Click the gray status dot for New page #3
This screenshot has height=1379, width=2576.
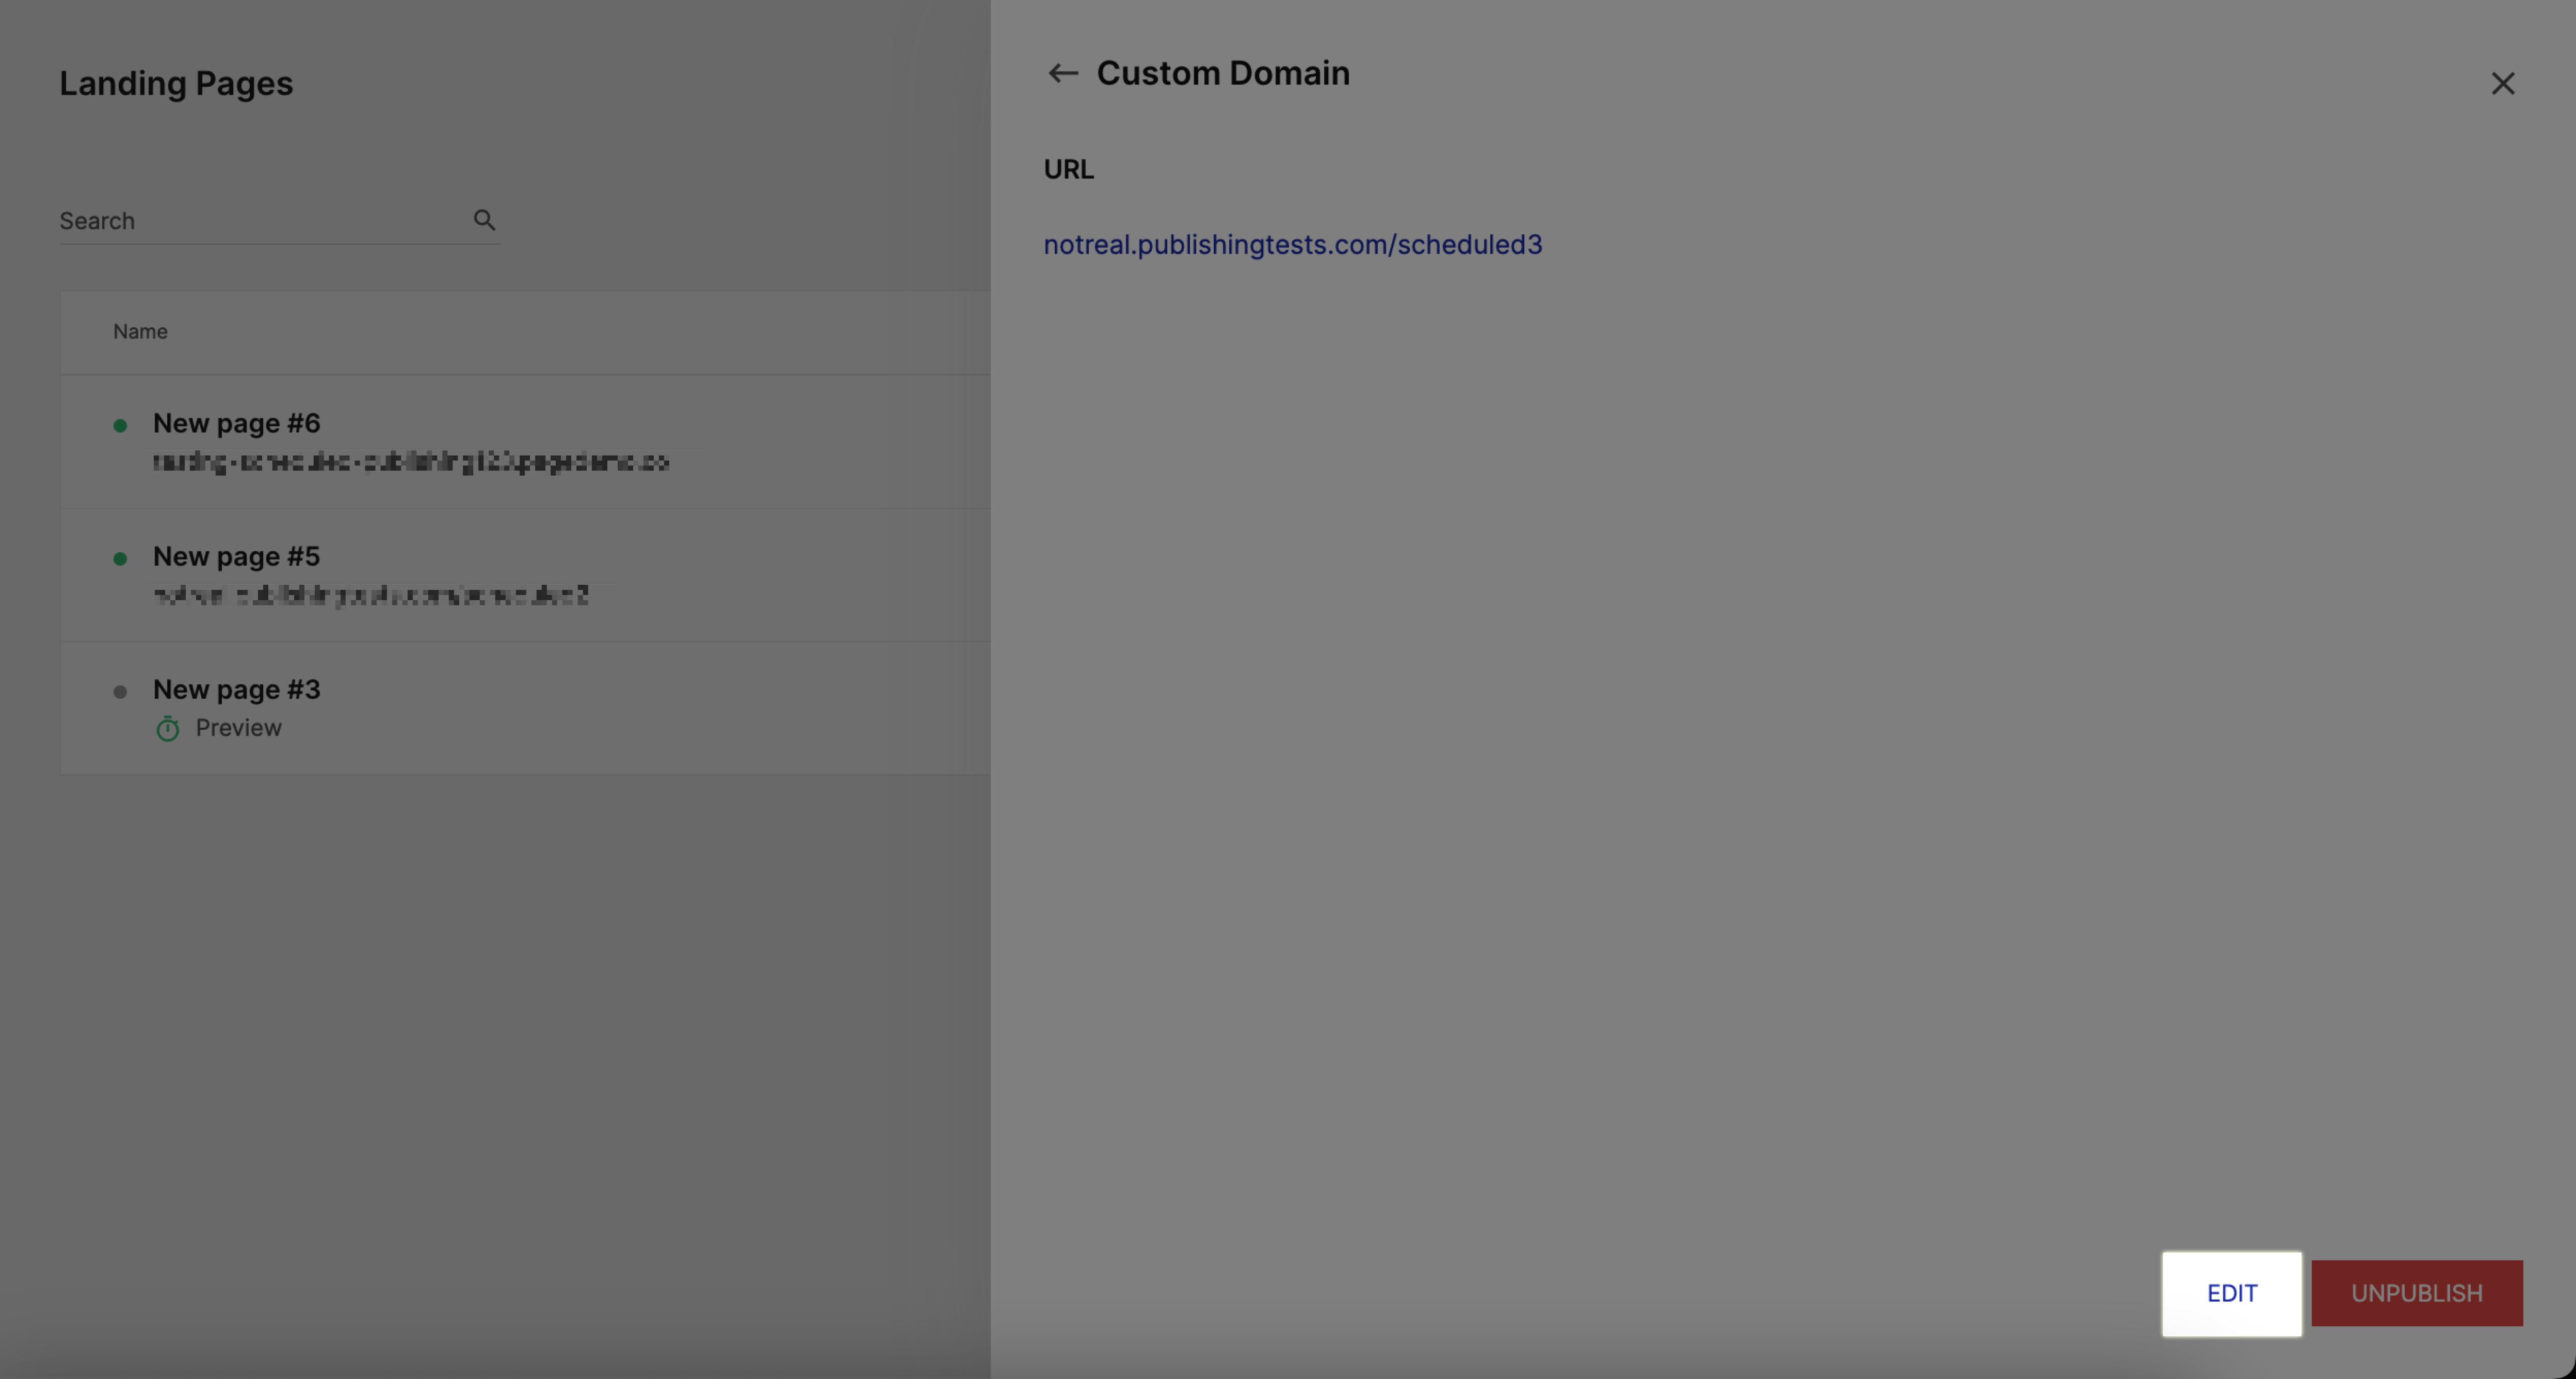[x=120, y=692]
